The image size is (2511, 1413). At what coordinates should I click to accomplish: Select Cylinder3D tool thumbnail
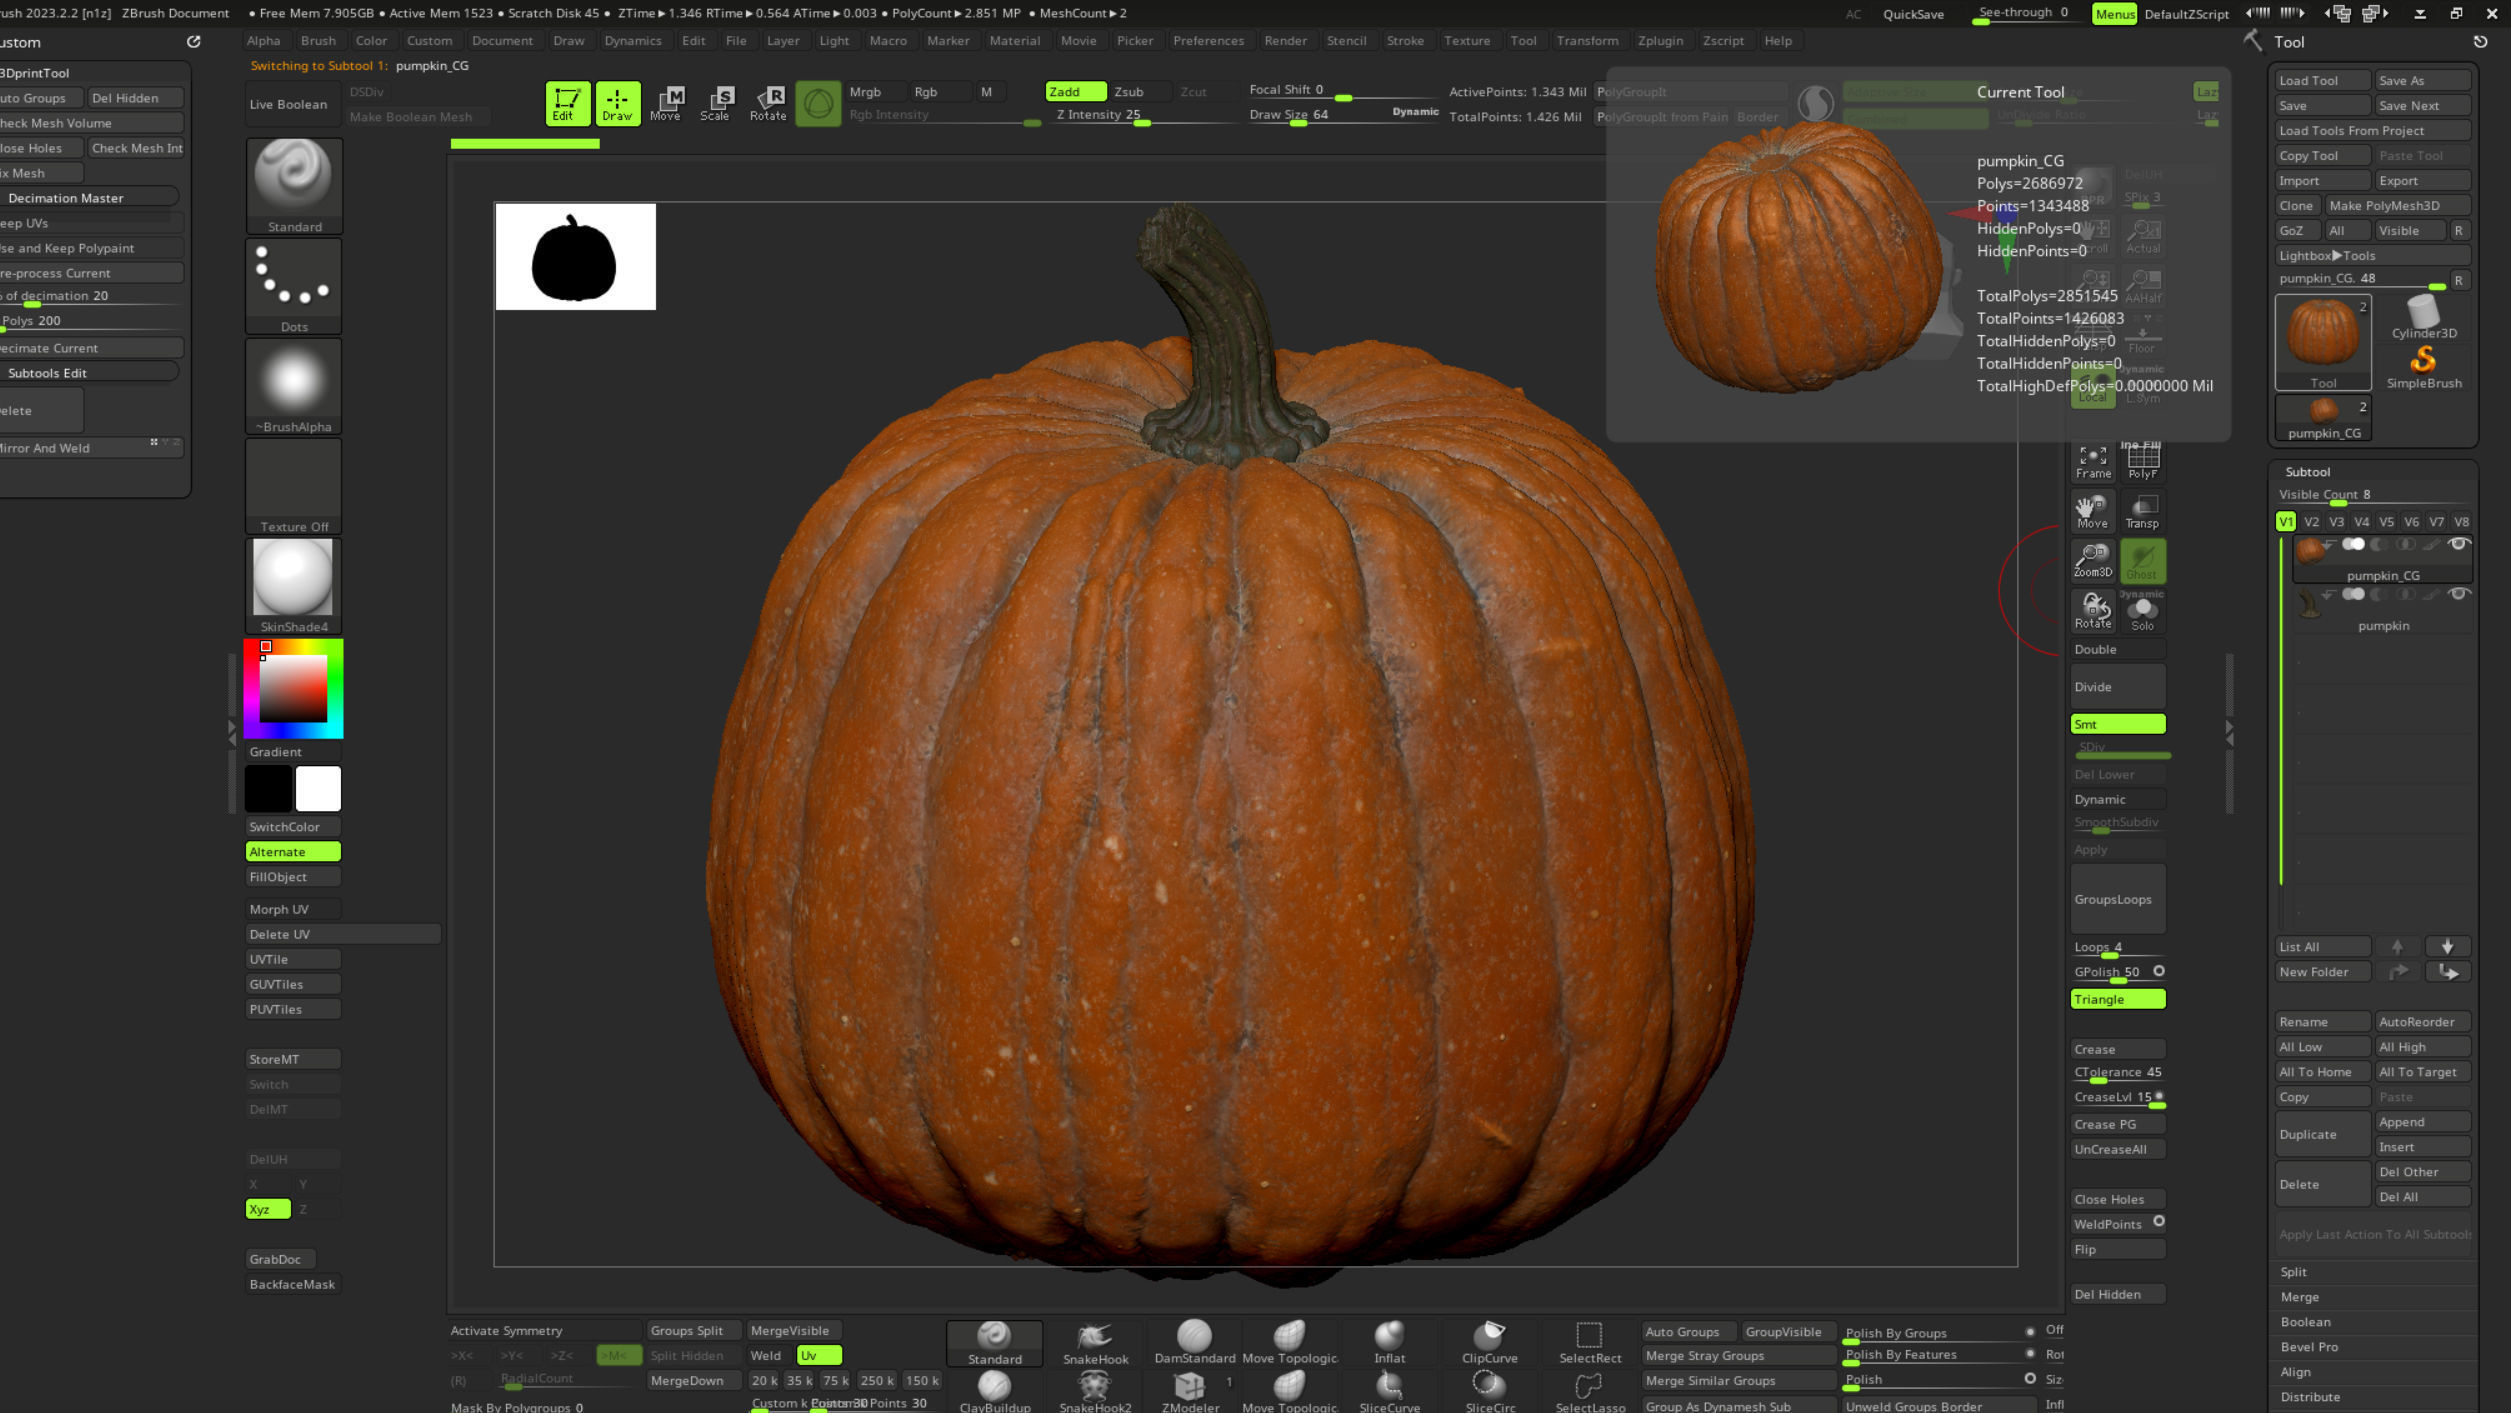point(2423,318)
